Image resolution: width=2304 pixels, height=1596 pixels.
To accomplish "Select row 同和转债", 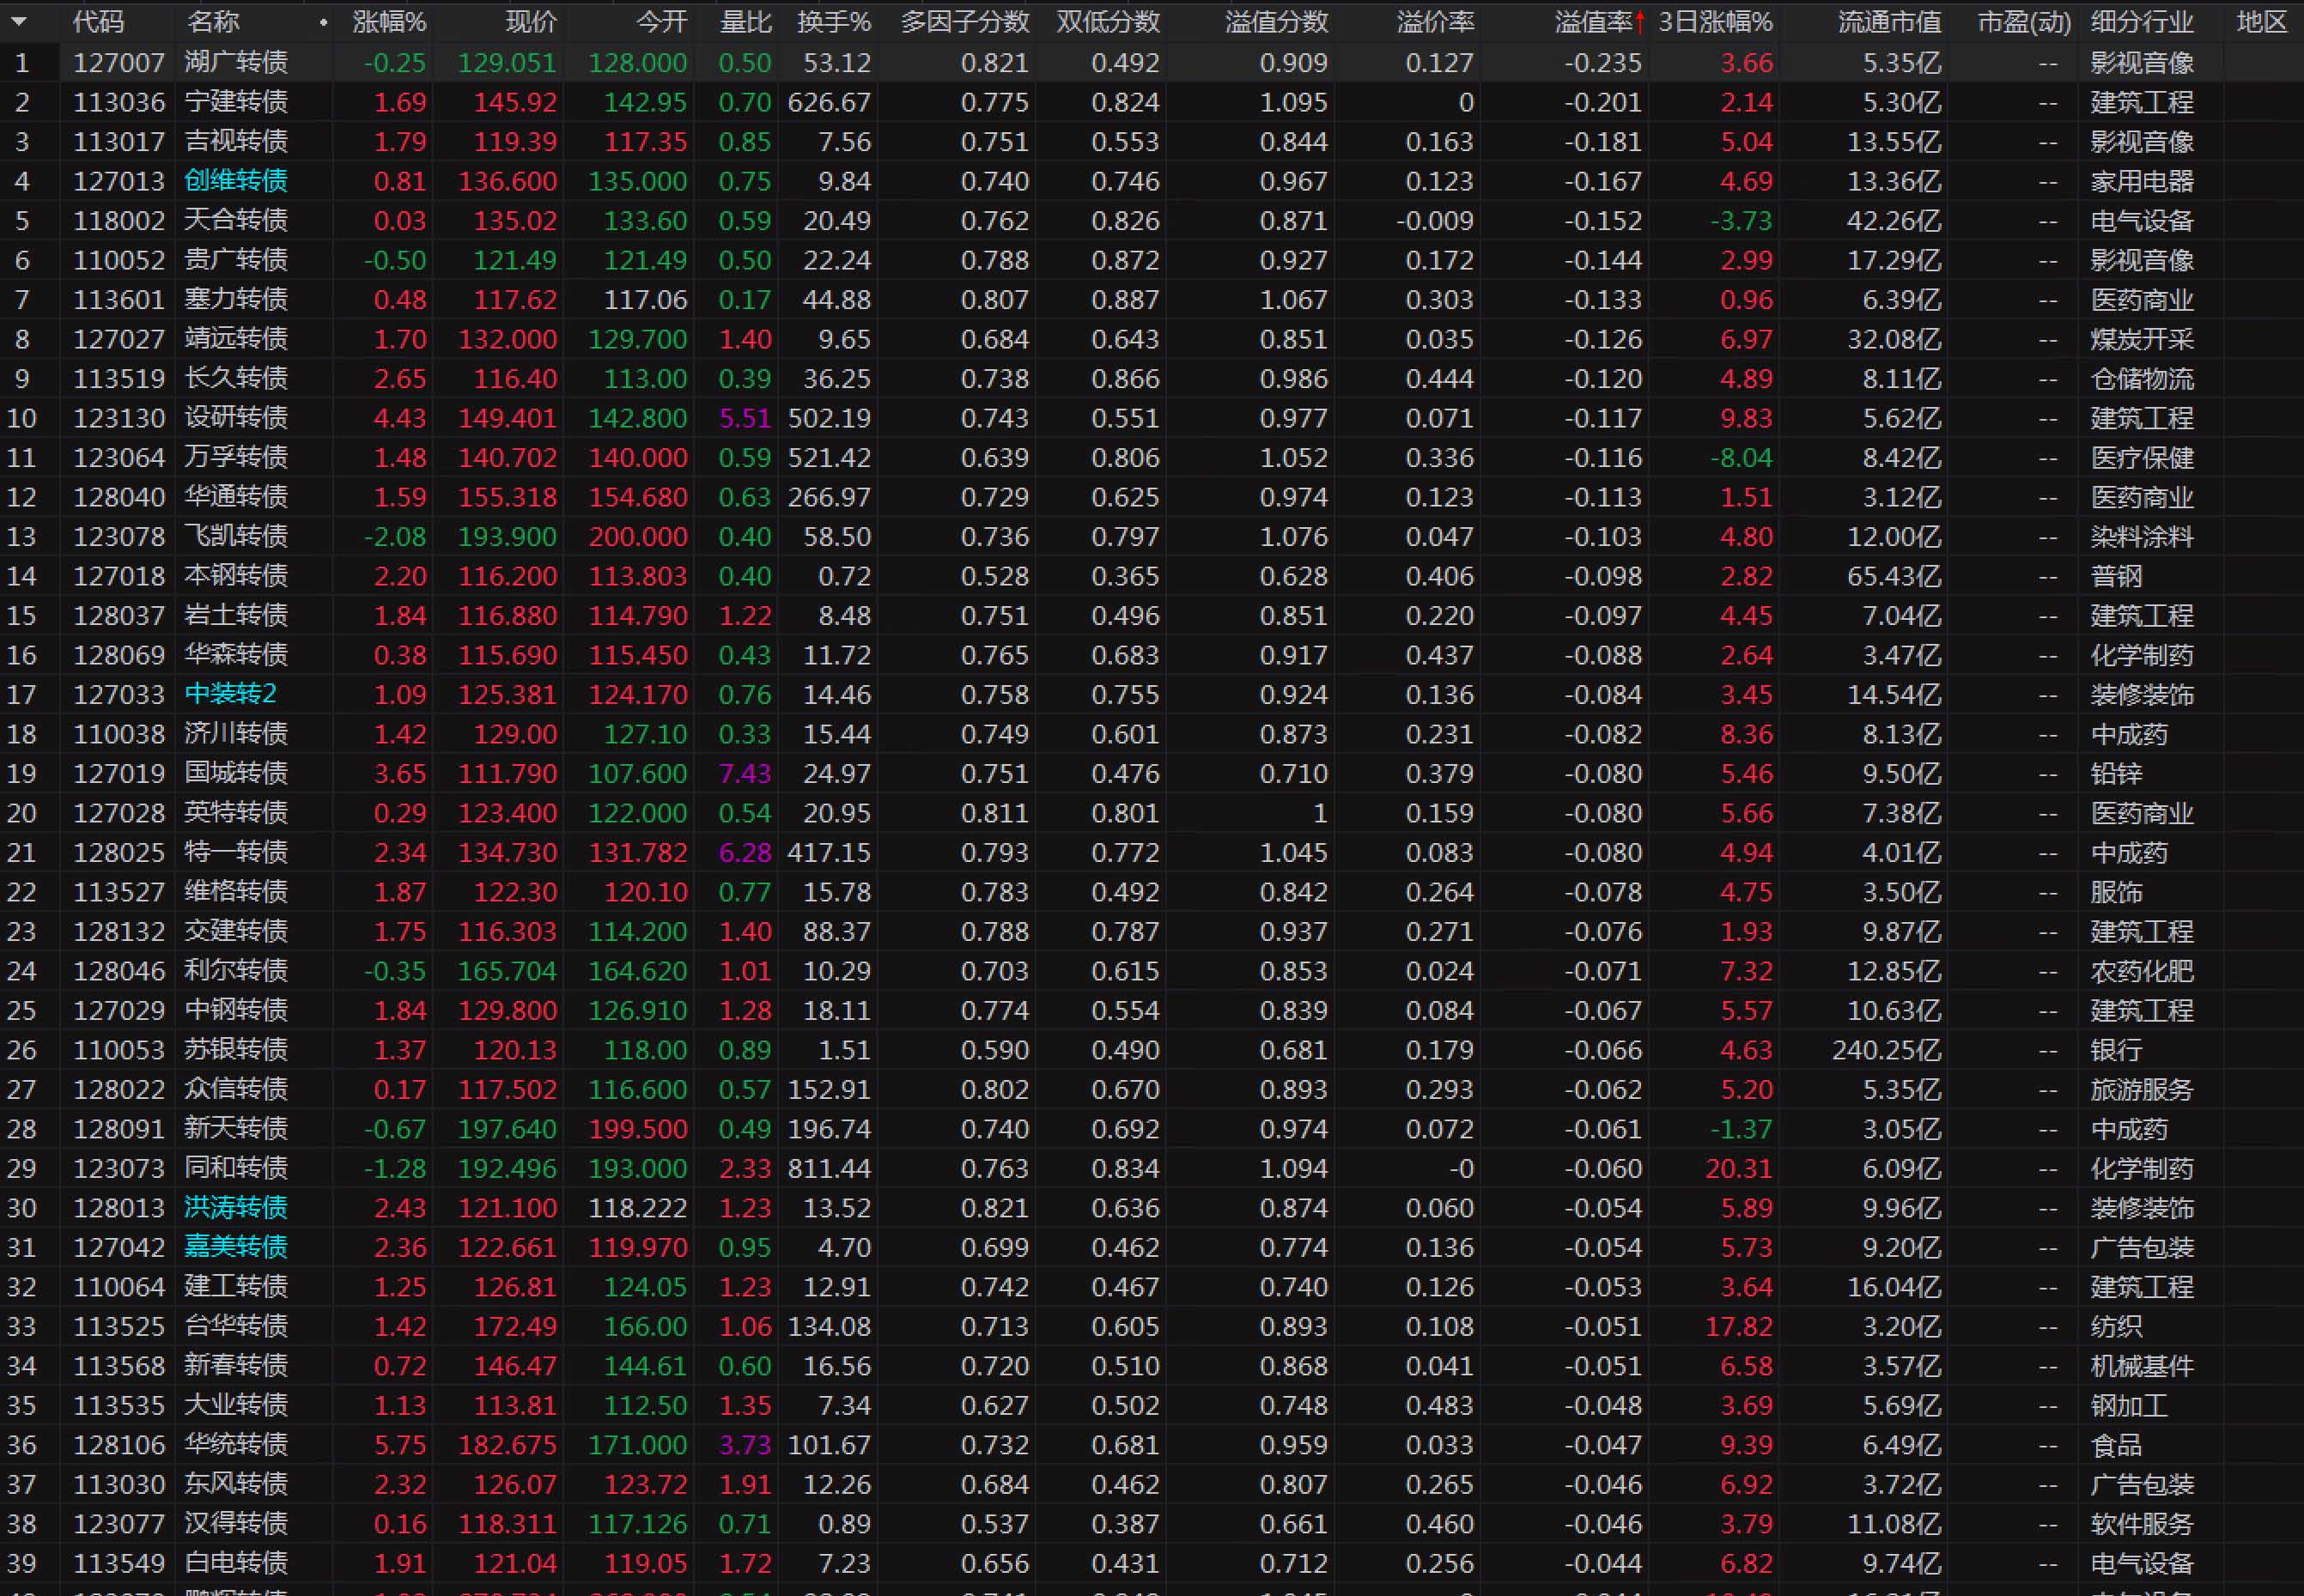I will [1152, 1169].
